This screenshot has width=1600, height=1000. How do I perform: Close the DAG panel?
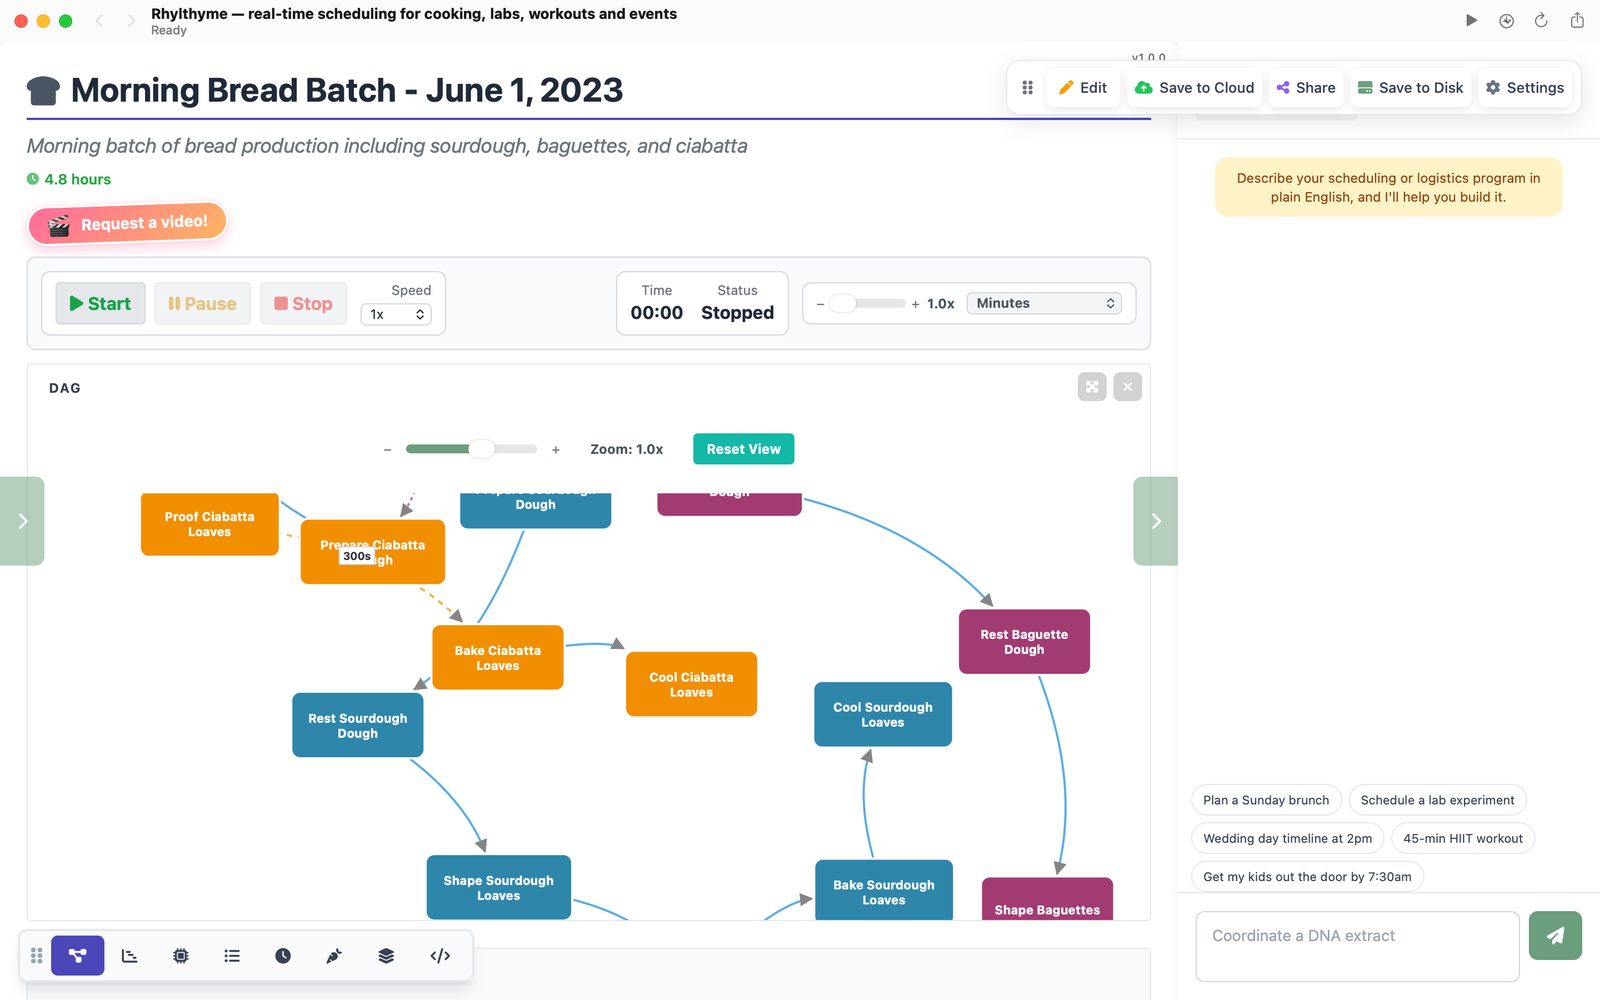tap(1128, 387)
